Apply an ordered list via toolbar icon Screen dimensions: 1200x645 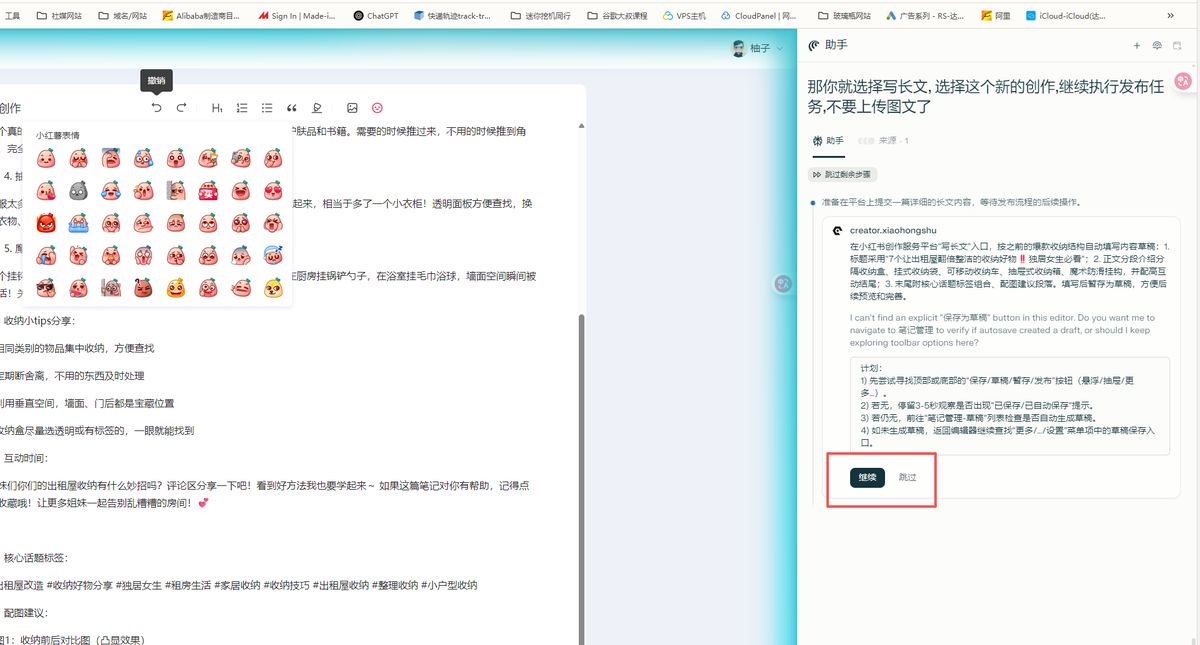pyautogui.click(x=243, y=108)
